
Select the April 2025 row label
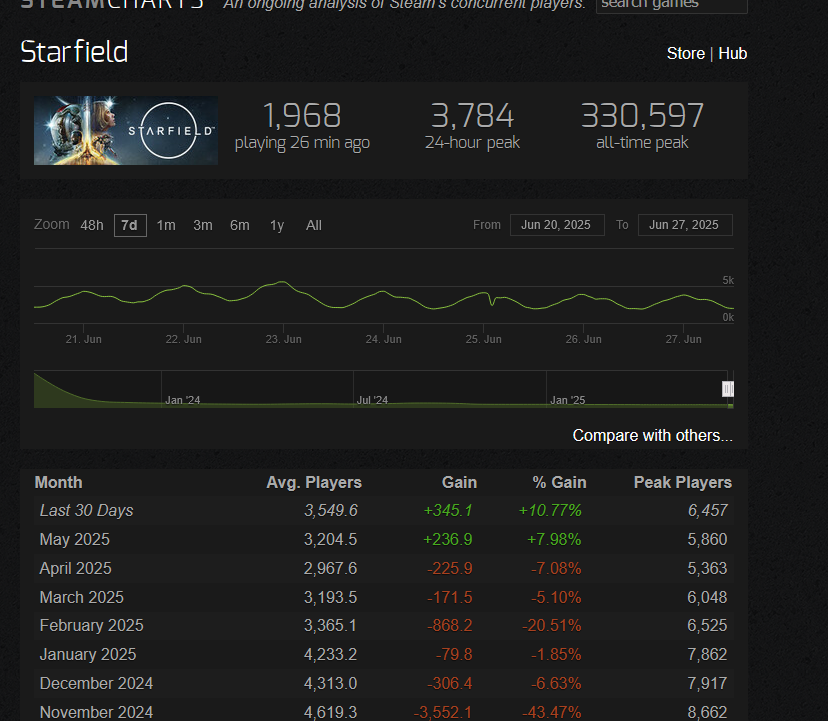tap(76, 568)
